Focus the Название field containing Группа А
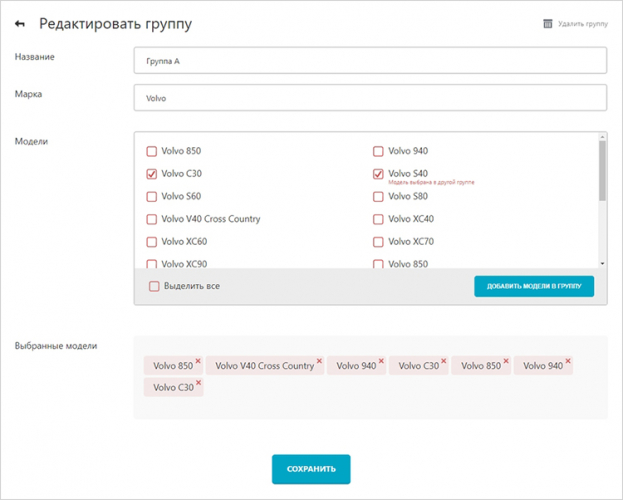The height and width of the screenshot is (500, 623). click(x=370, y=60)
